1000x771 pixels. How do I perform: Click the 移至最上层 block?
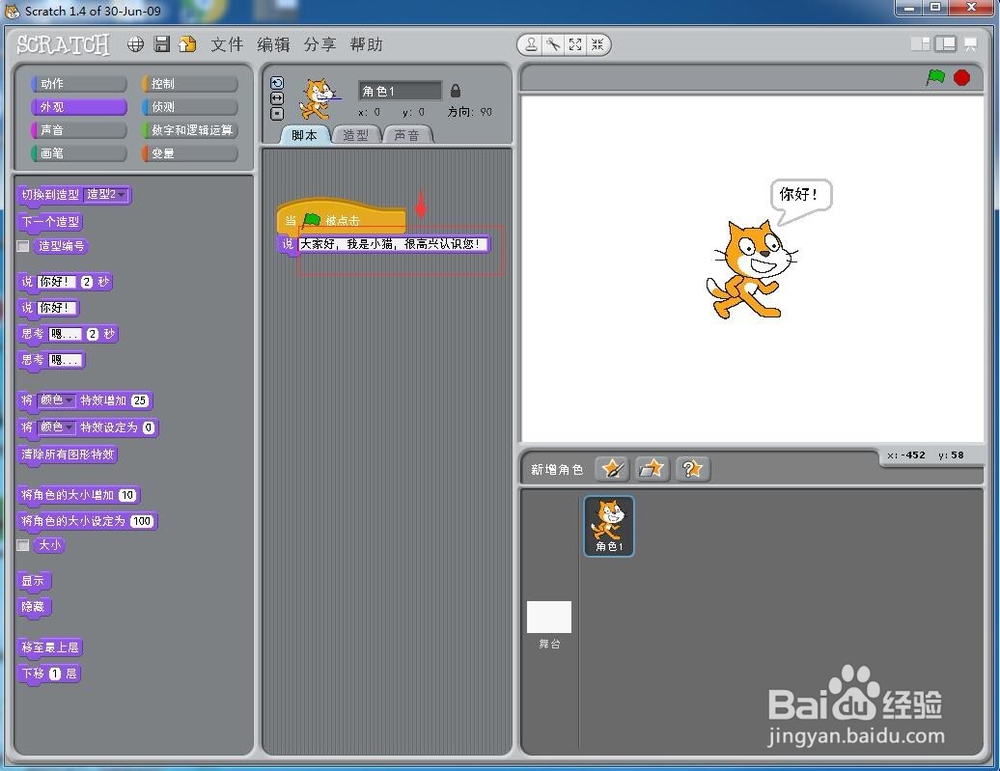tap(50, 648)
